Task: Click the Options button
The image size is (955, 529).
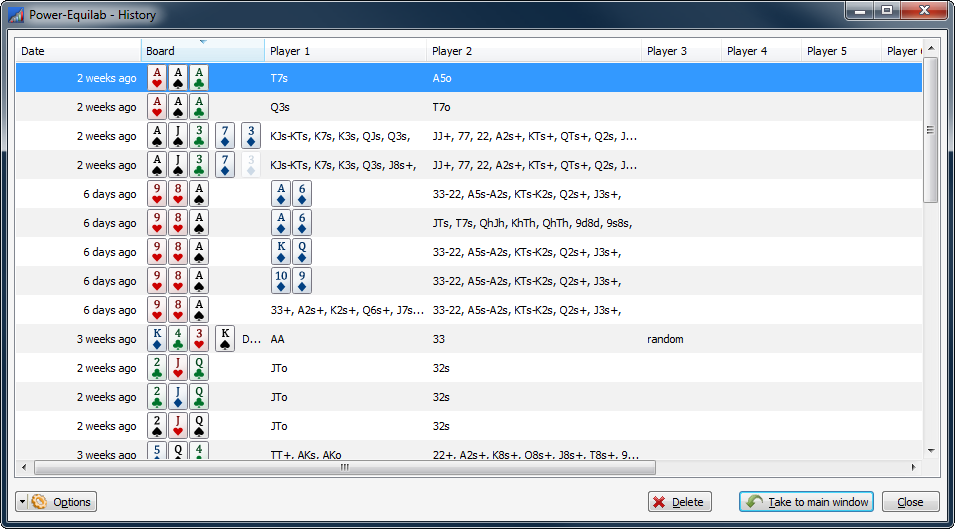Action: coord(62,502)
